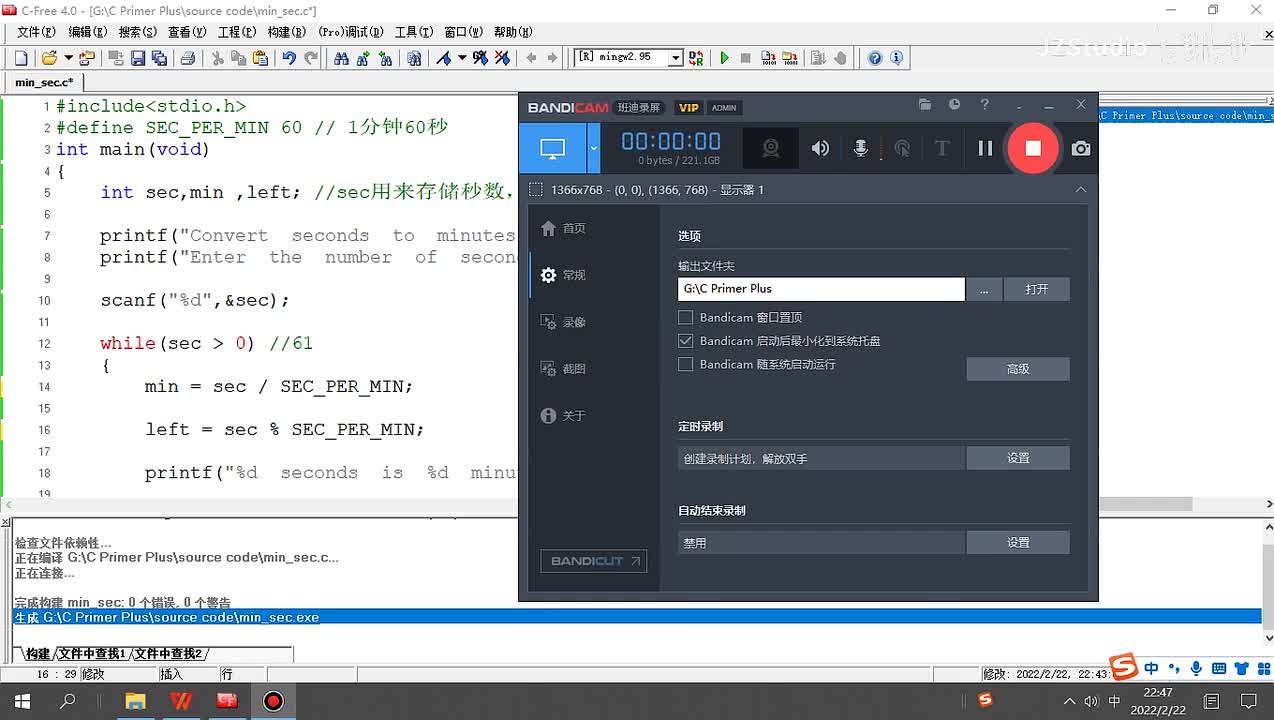Click the taskbar search magnifier icon
The width and height of the screenshot is (1274, 720).
tap(68, 701)
